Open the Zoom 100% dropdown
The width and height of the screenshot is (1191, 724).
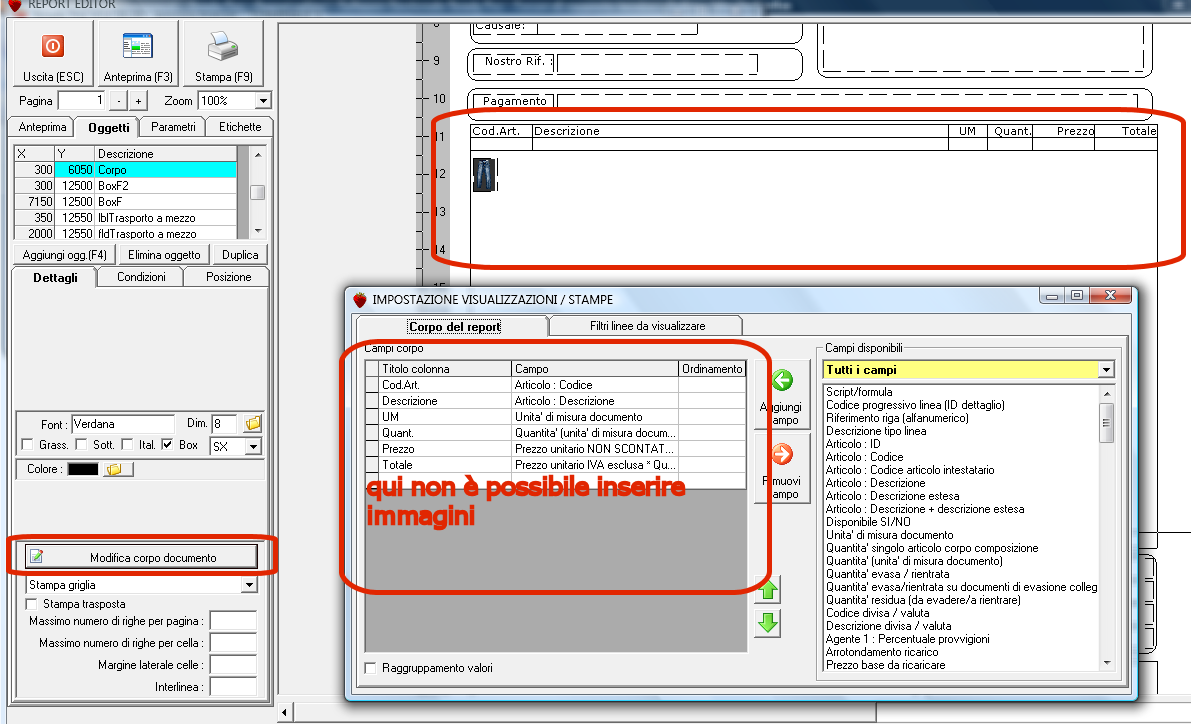pyautogui.click(x=263, y=101)
